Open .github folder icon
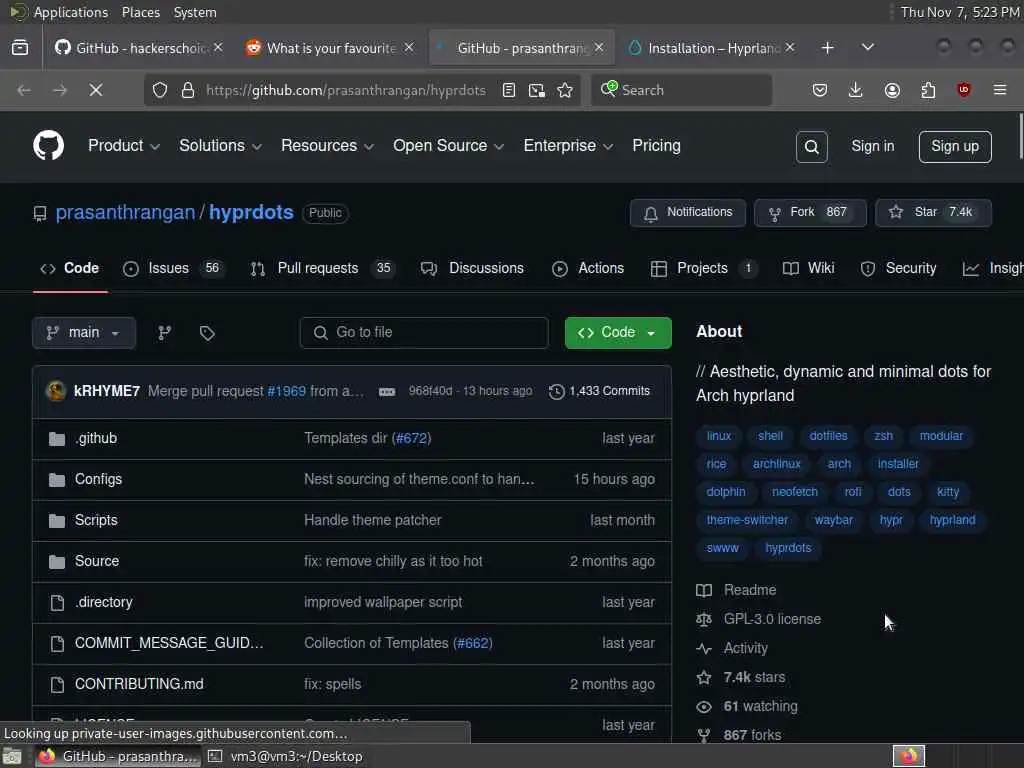Screen dimensions: 1024x768 (57, 438)
